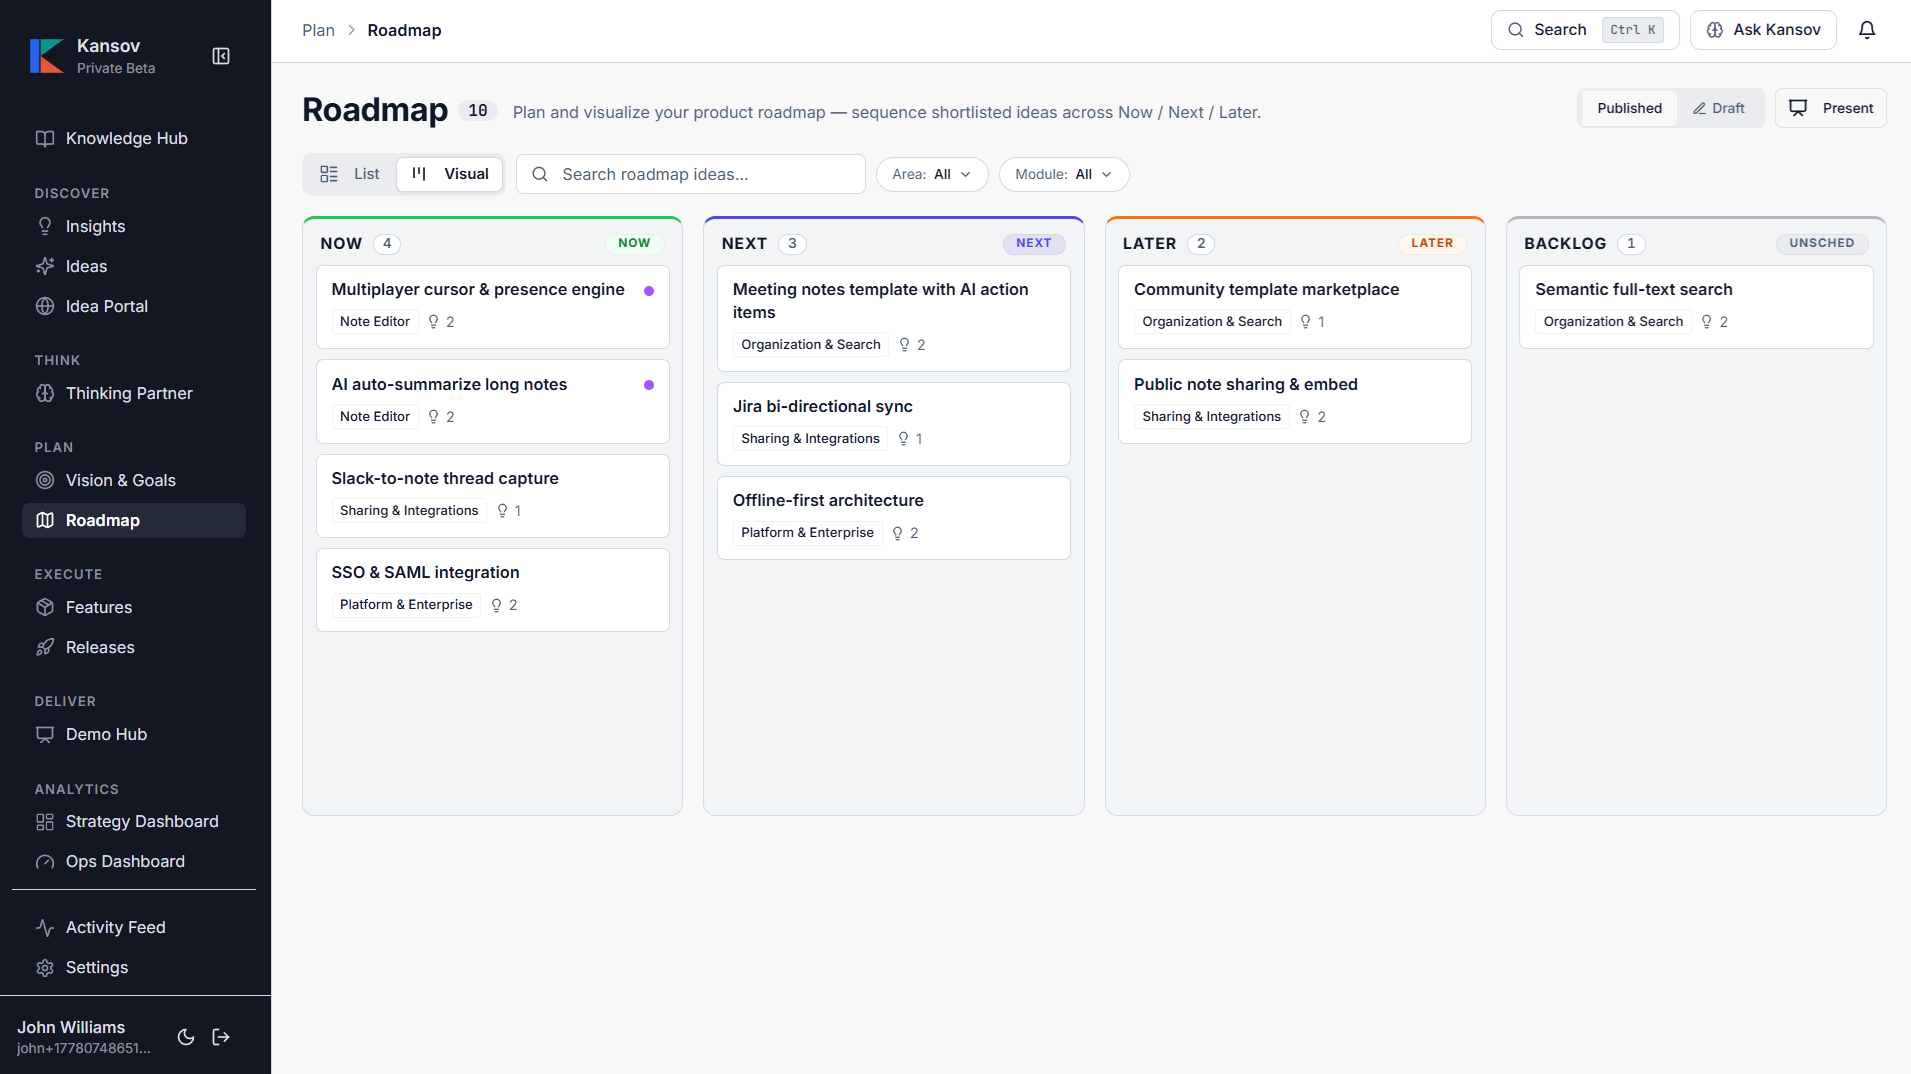The height and width of the screenshot is (1074, 1911).
Task: Click purple dot on Multiplayer cursor card
Action: 649,291
